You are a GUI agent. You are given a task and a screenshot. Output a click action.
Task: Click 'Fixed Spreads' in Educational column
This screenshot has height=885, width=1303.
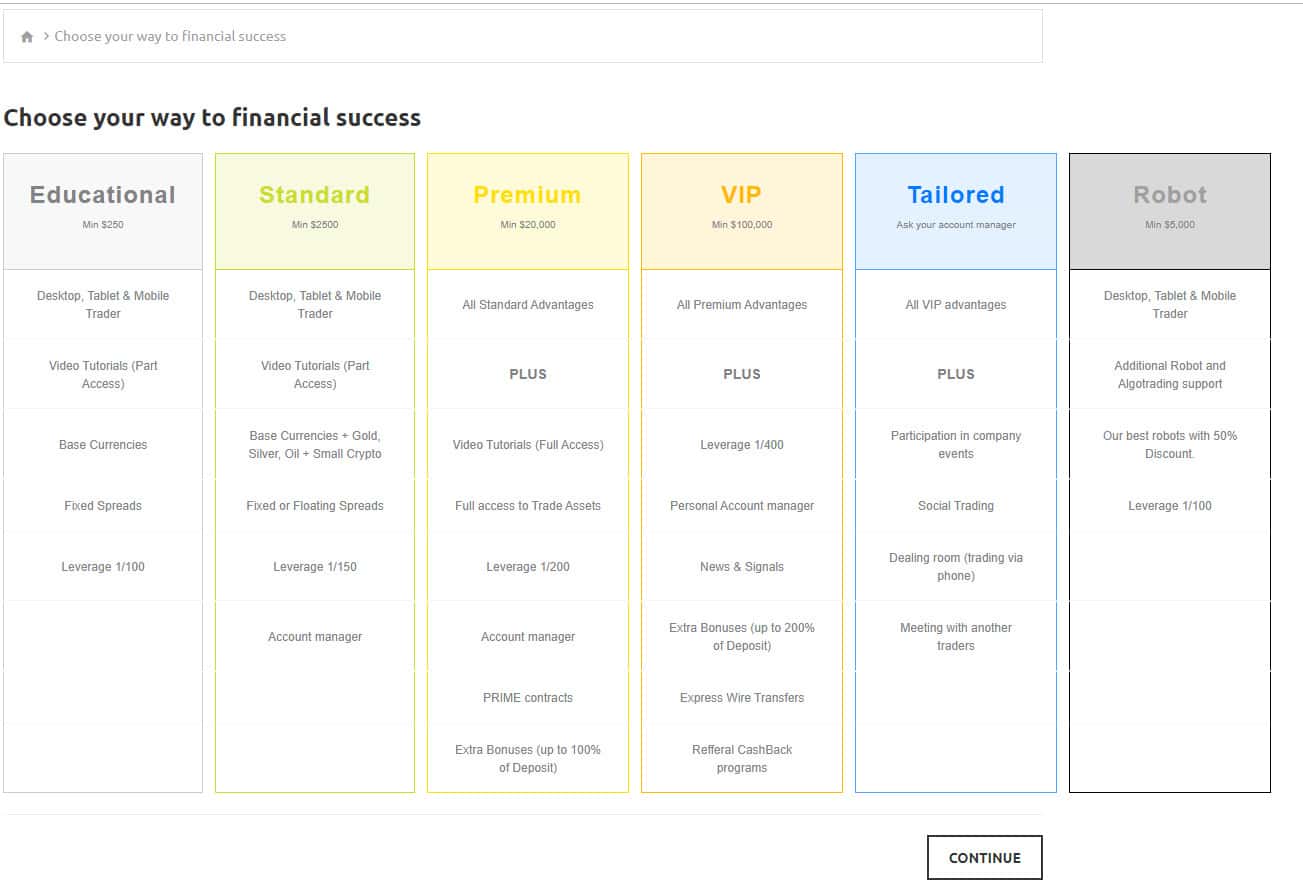[103, 506]
